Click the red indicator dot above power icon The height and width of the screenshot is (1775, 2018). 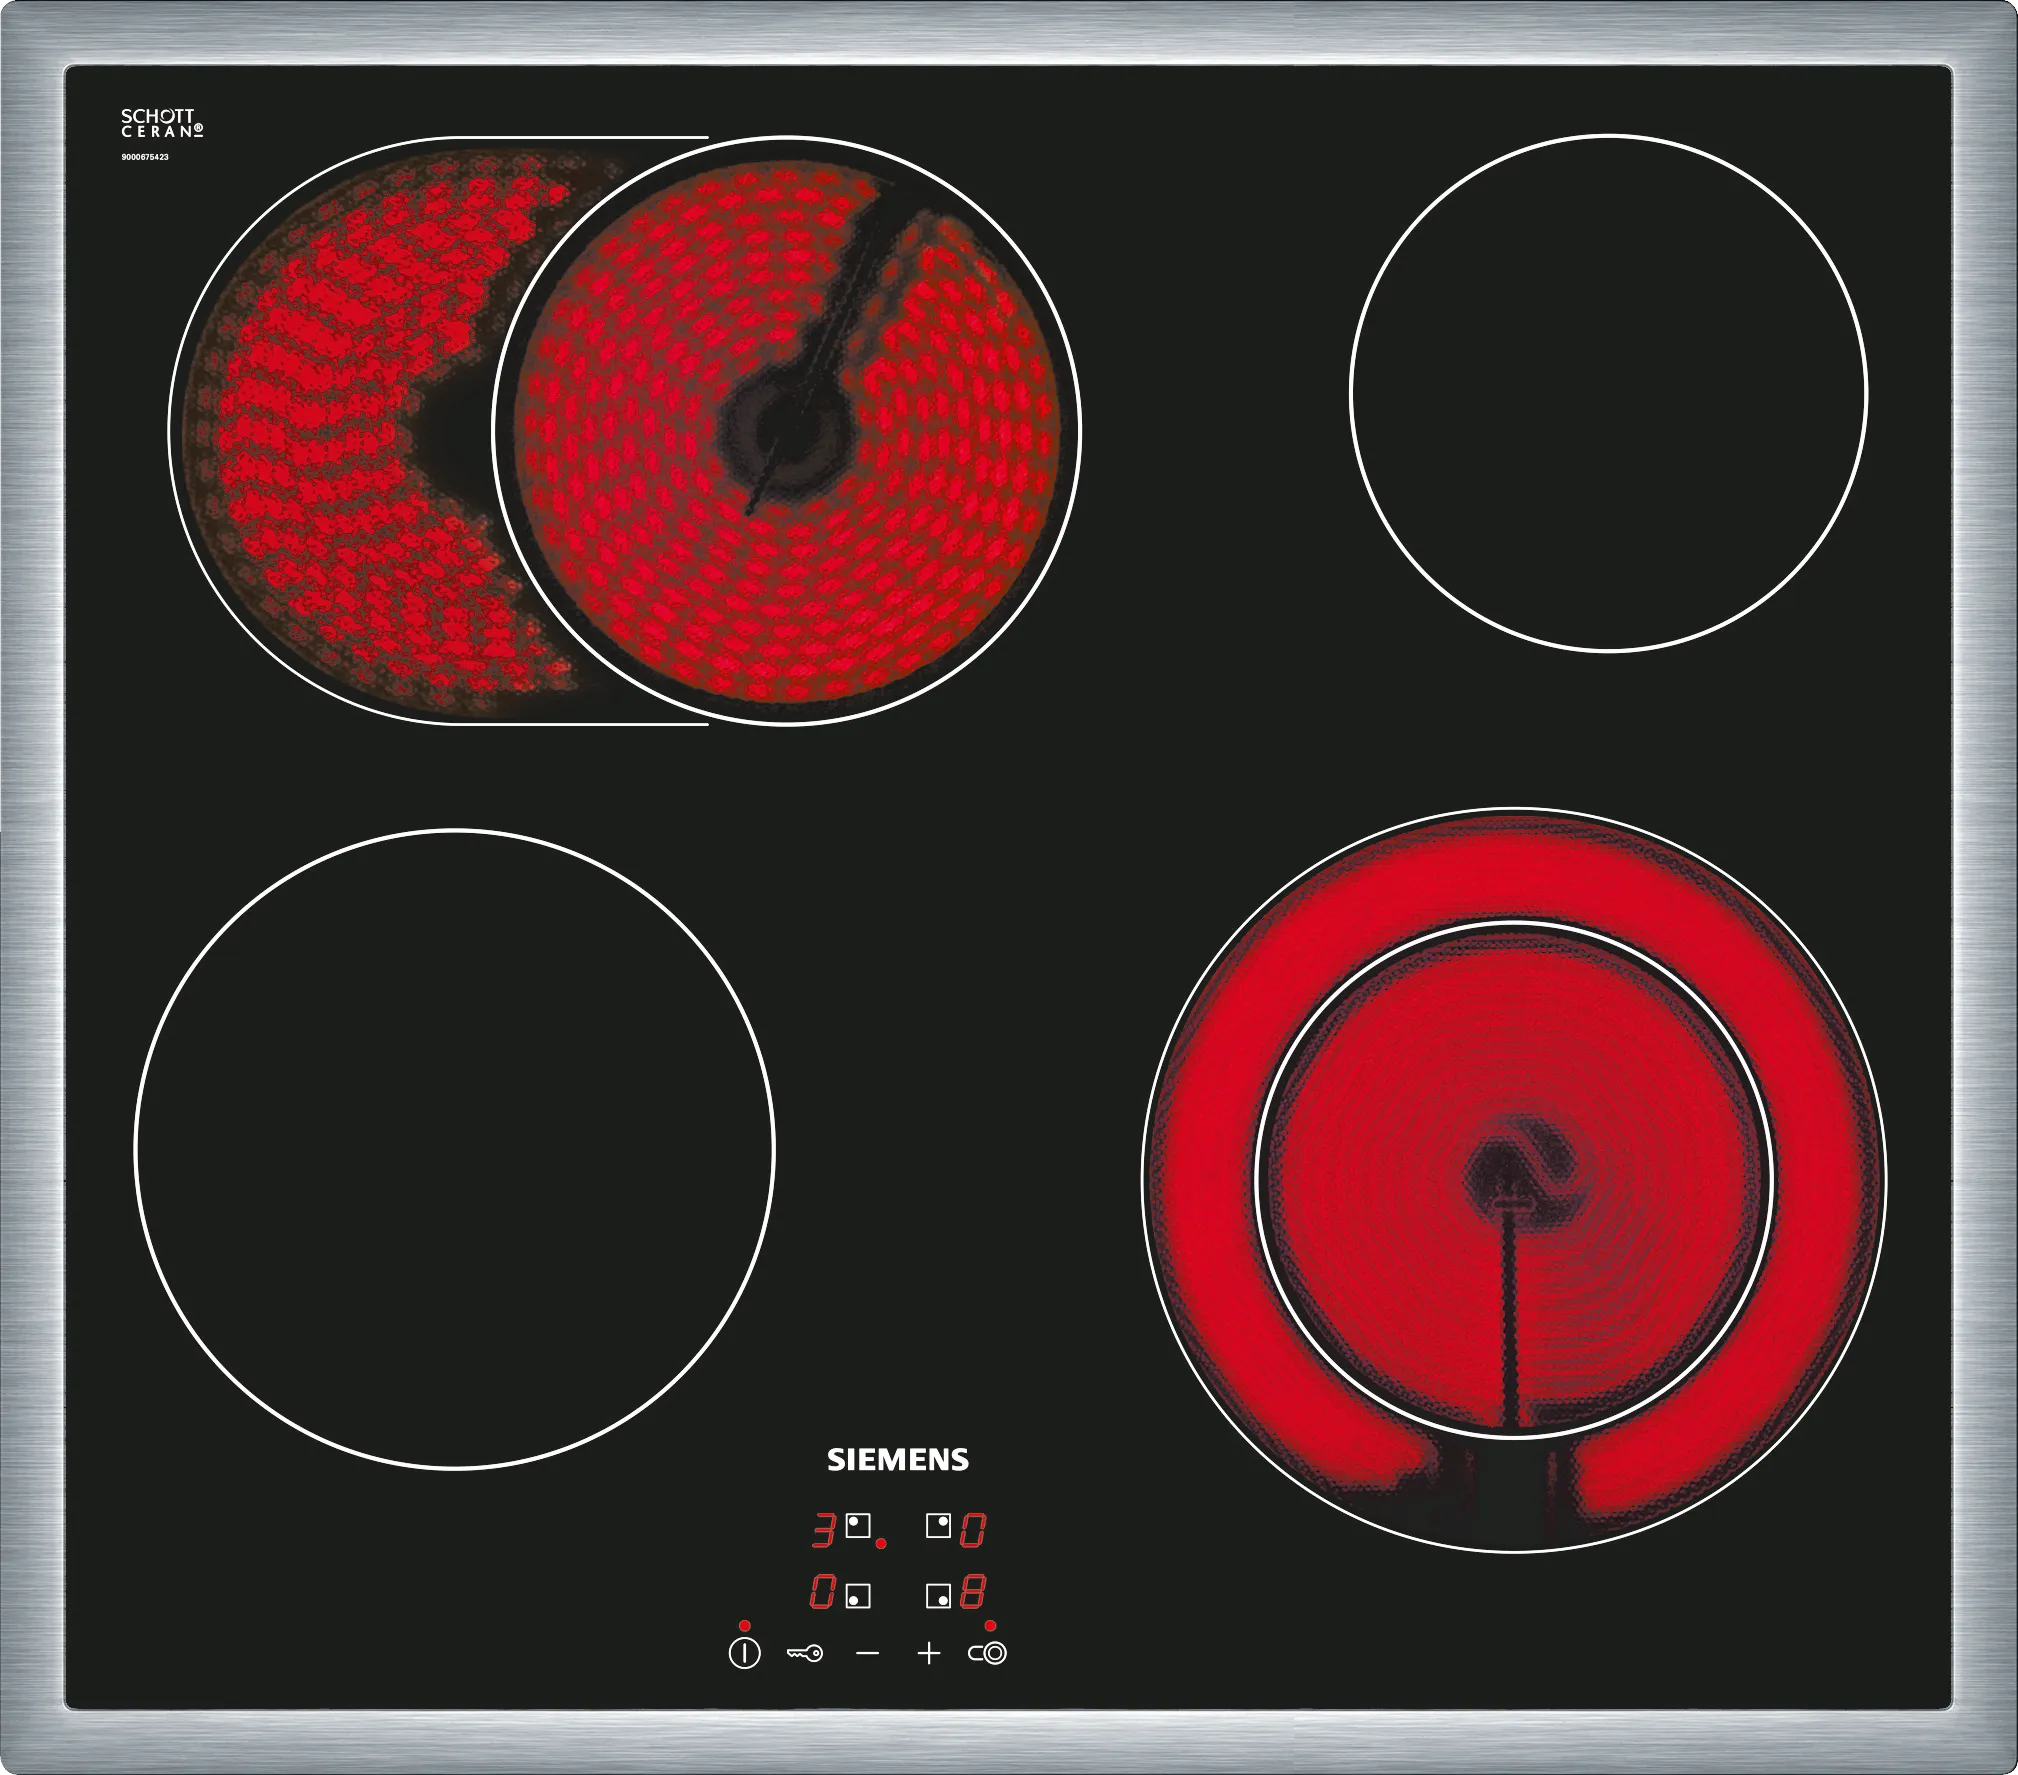[745, 1626]
